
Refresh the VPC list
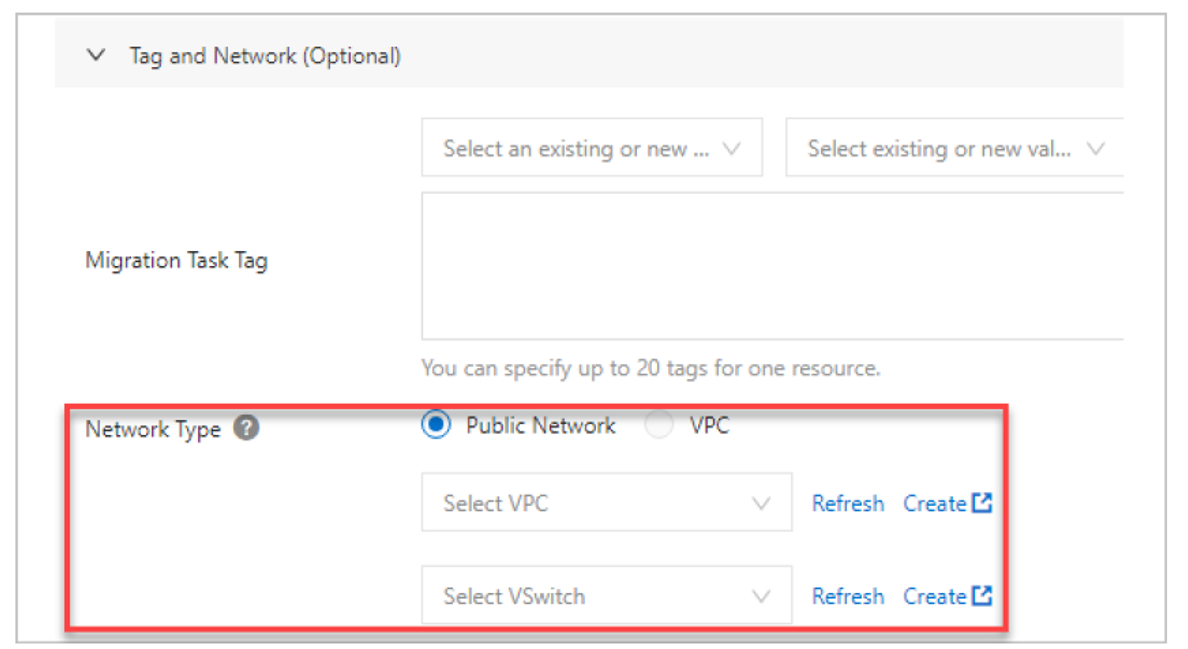[848, 503]
